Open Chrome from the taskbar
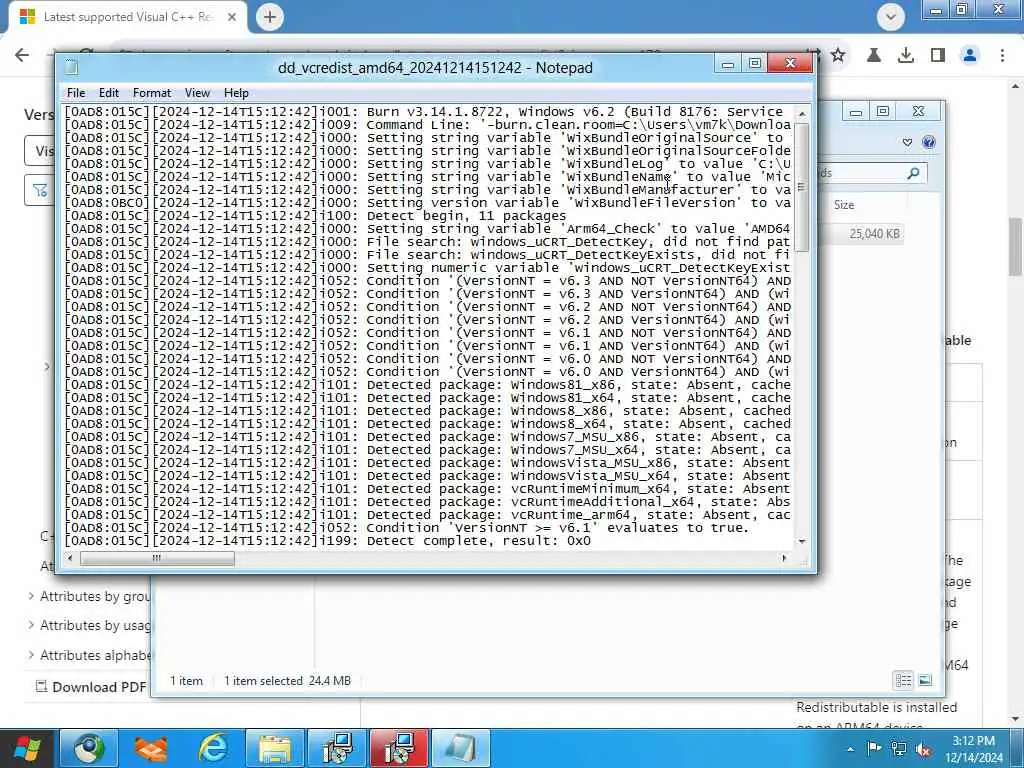This screenshot has height=768, width=1024. point(89,748)
